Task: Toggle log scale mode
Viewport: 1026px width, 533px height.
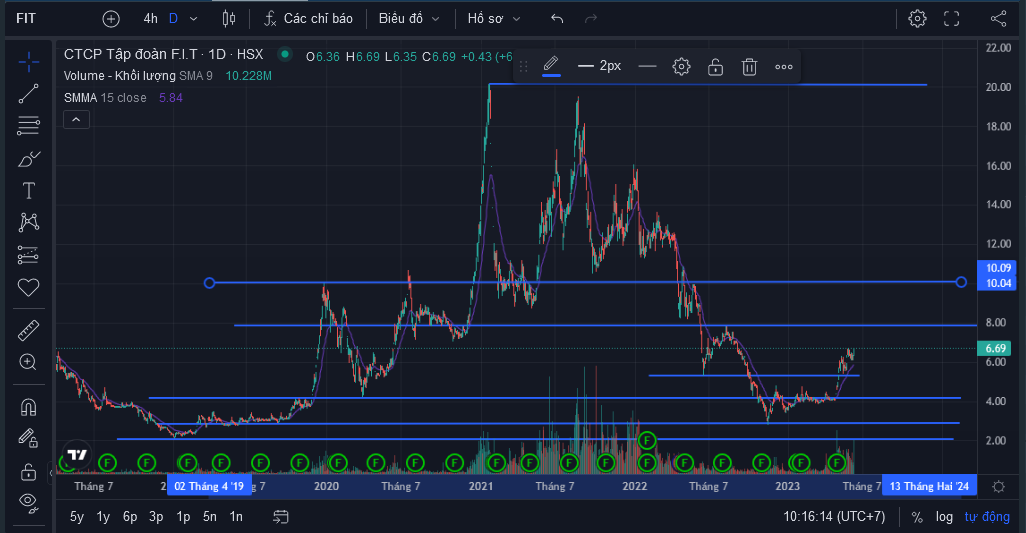Action: [x=944, y=517]
